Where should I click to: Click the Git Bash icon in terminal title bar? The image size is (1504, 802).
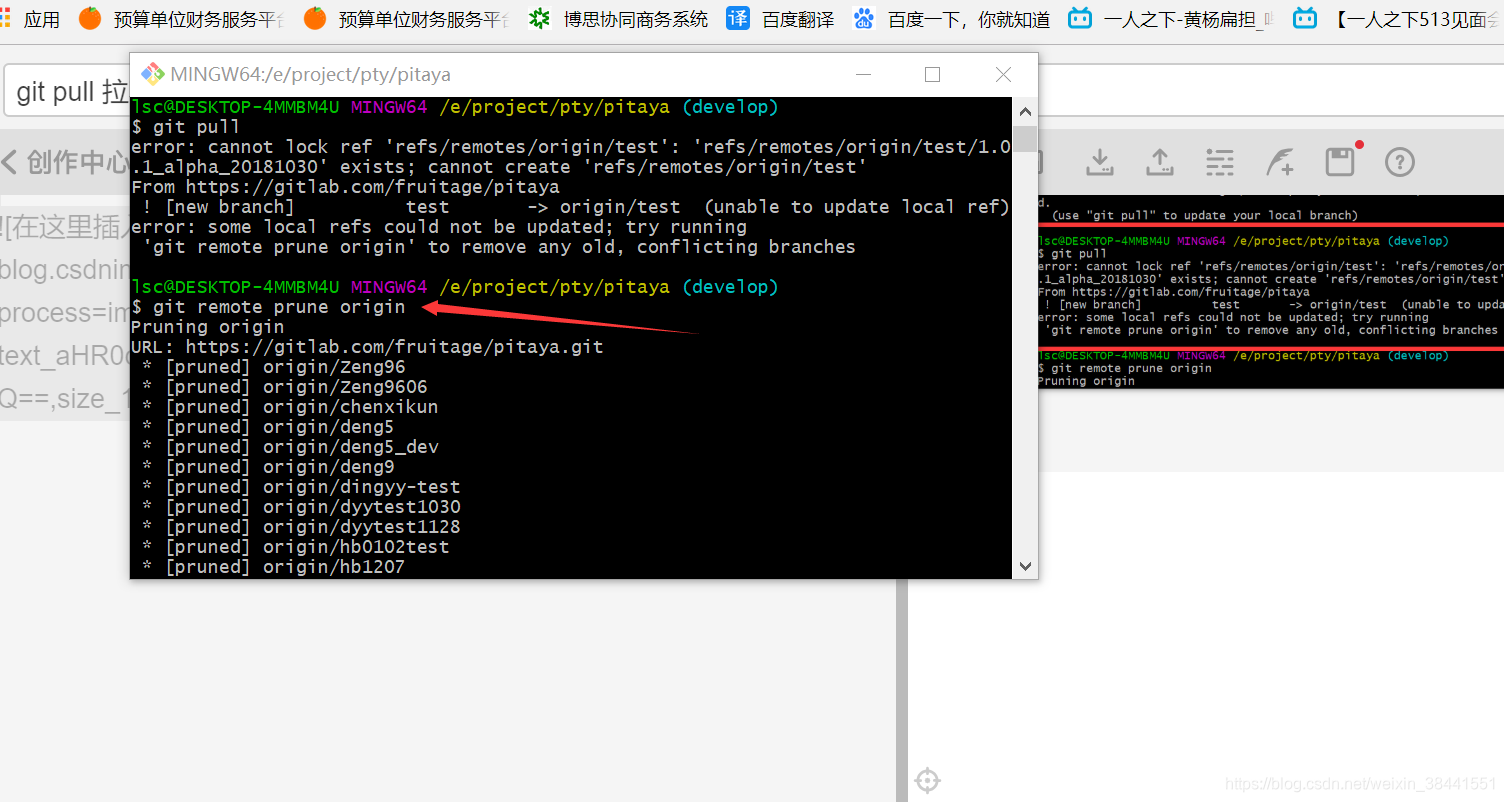tap(152, 74)
